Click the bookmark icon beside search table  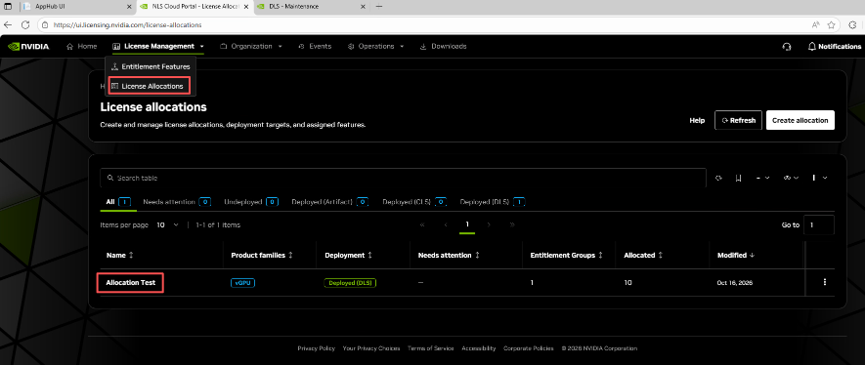click(x=738, y=178)
